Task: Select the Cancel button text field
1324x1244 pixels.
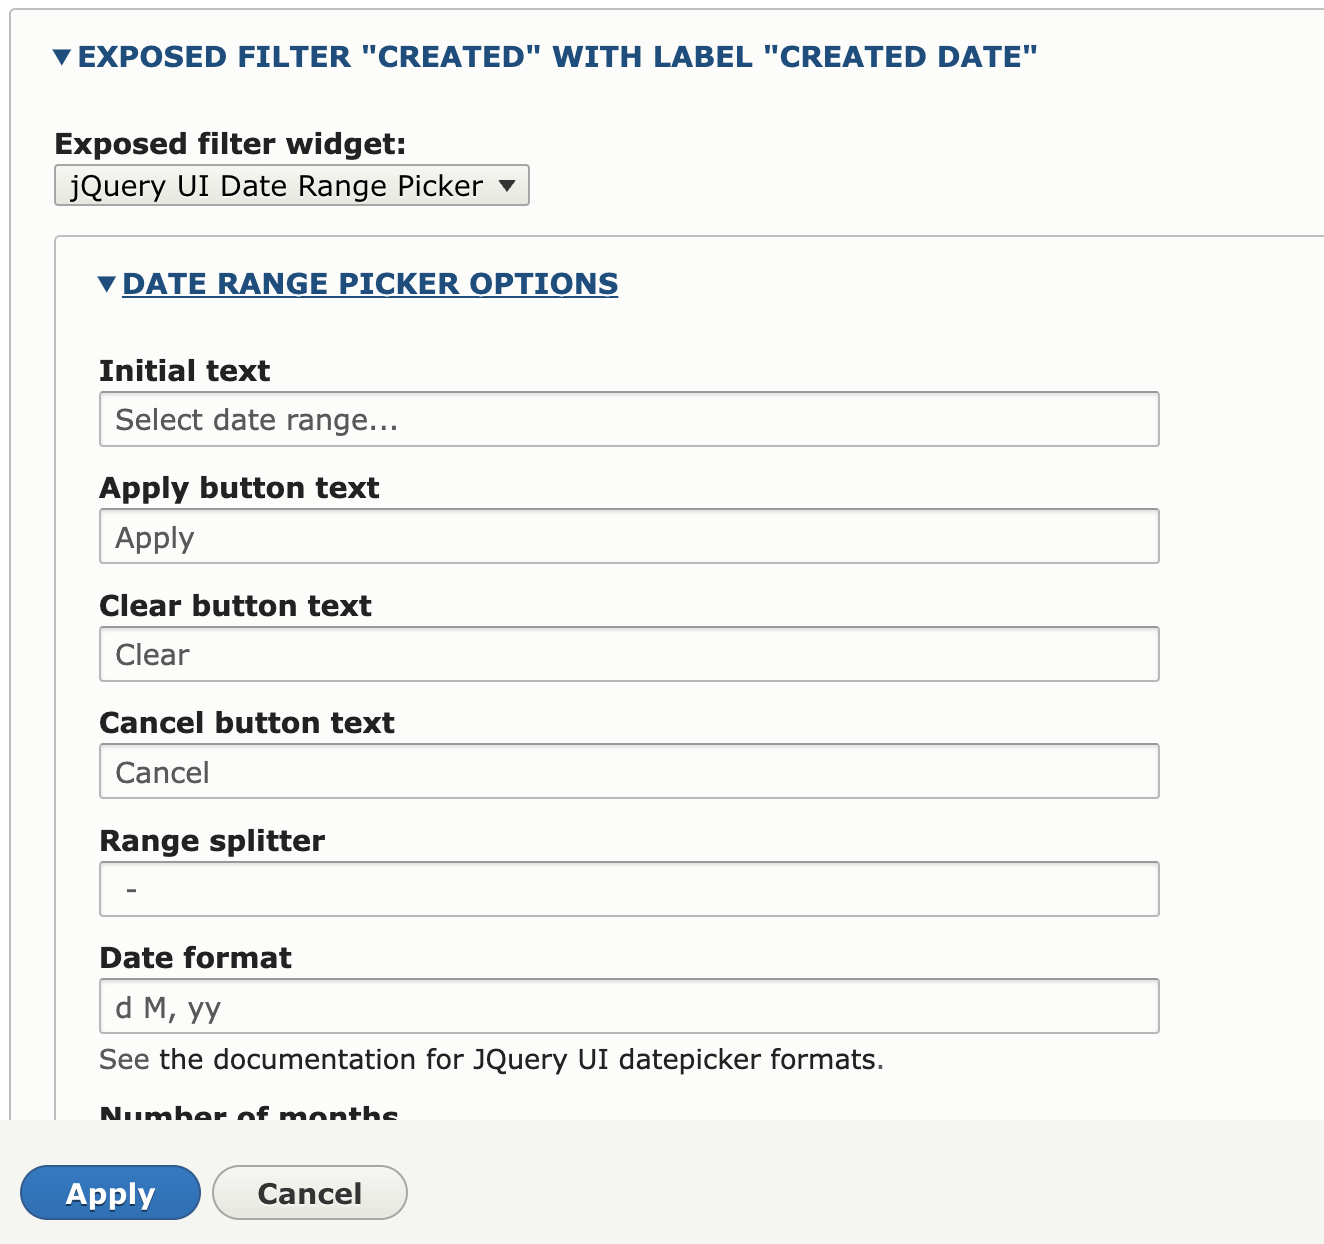Action: click(628, 771)
